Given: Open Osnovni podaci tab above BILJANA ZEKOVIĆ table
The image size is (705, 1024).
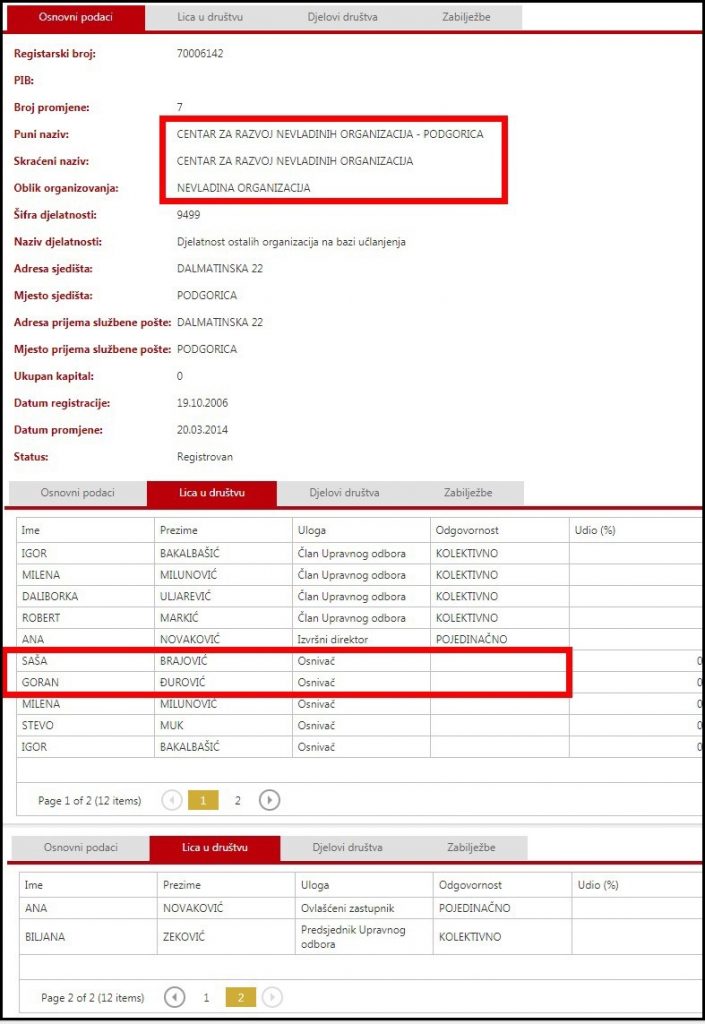Looking at the screenshot, I should click(81, 848).
